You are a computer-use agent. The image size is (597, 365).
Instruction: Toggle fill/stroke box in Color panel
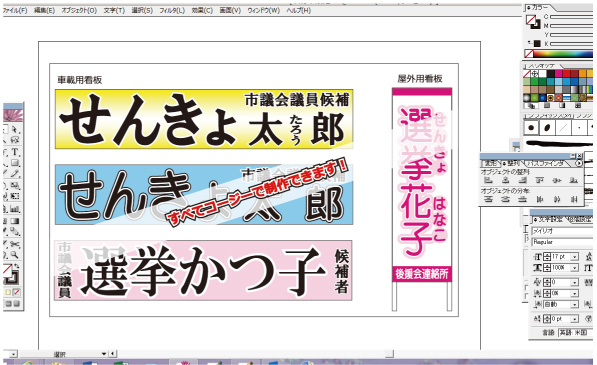coord(533,21)
